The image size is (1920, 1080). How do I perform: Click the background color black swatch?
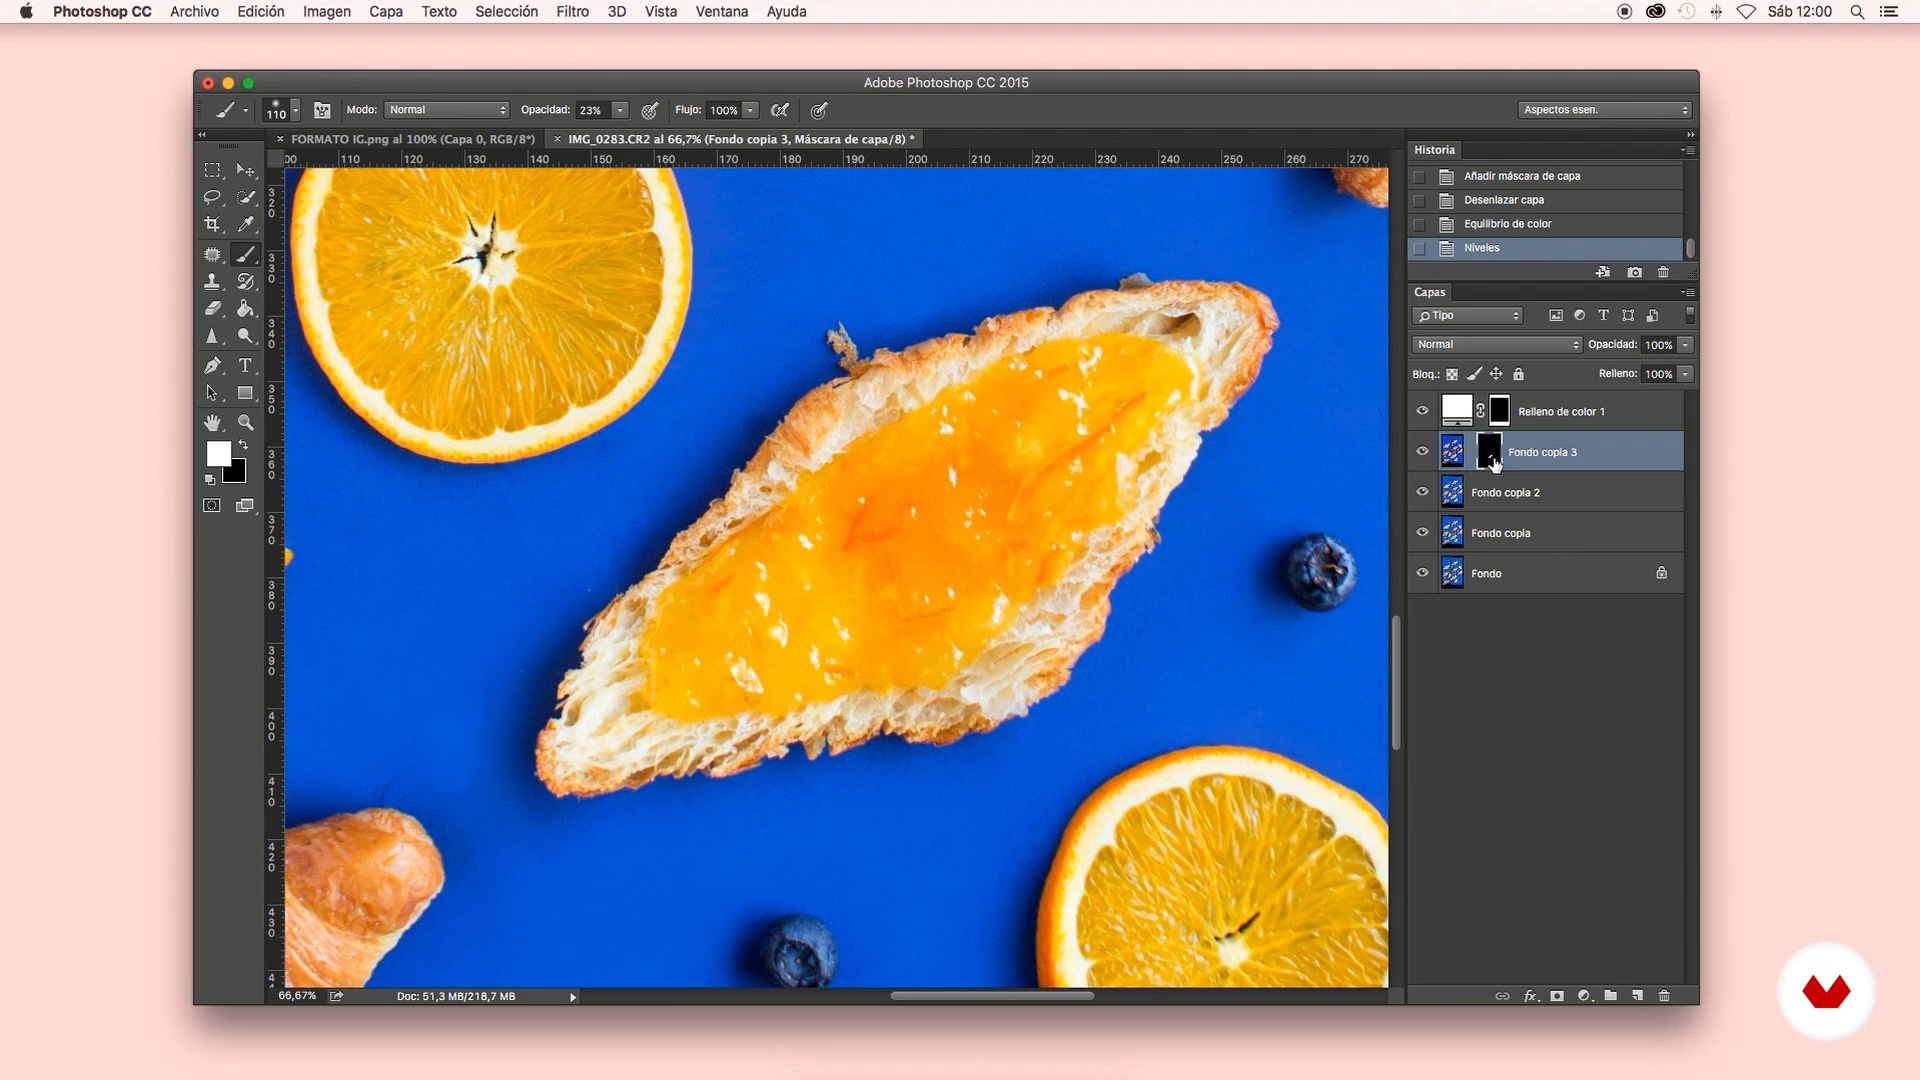pos(236,473)
